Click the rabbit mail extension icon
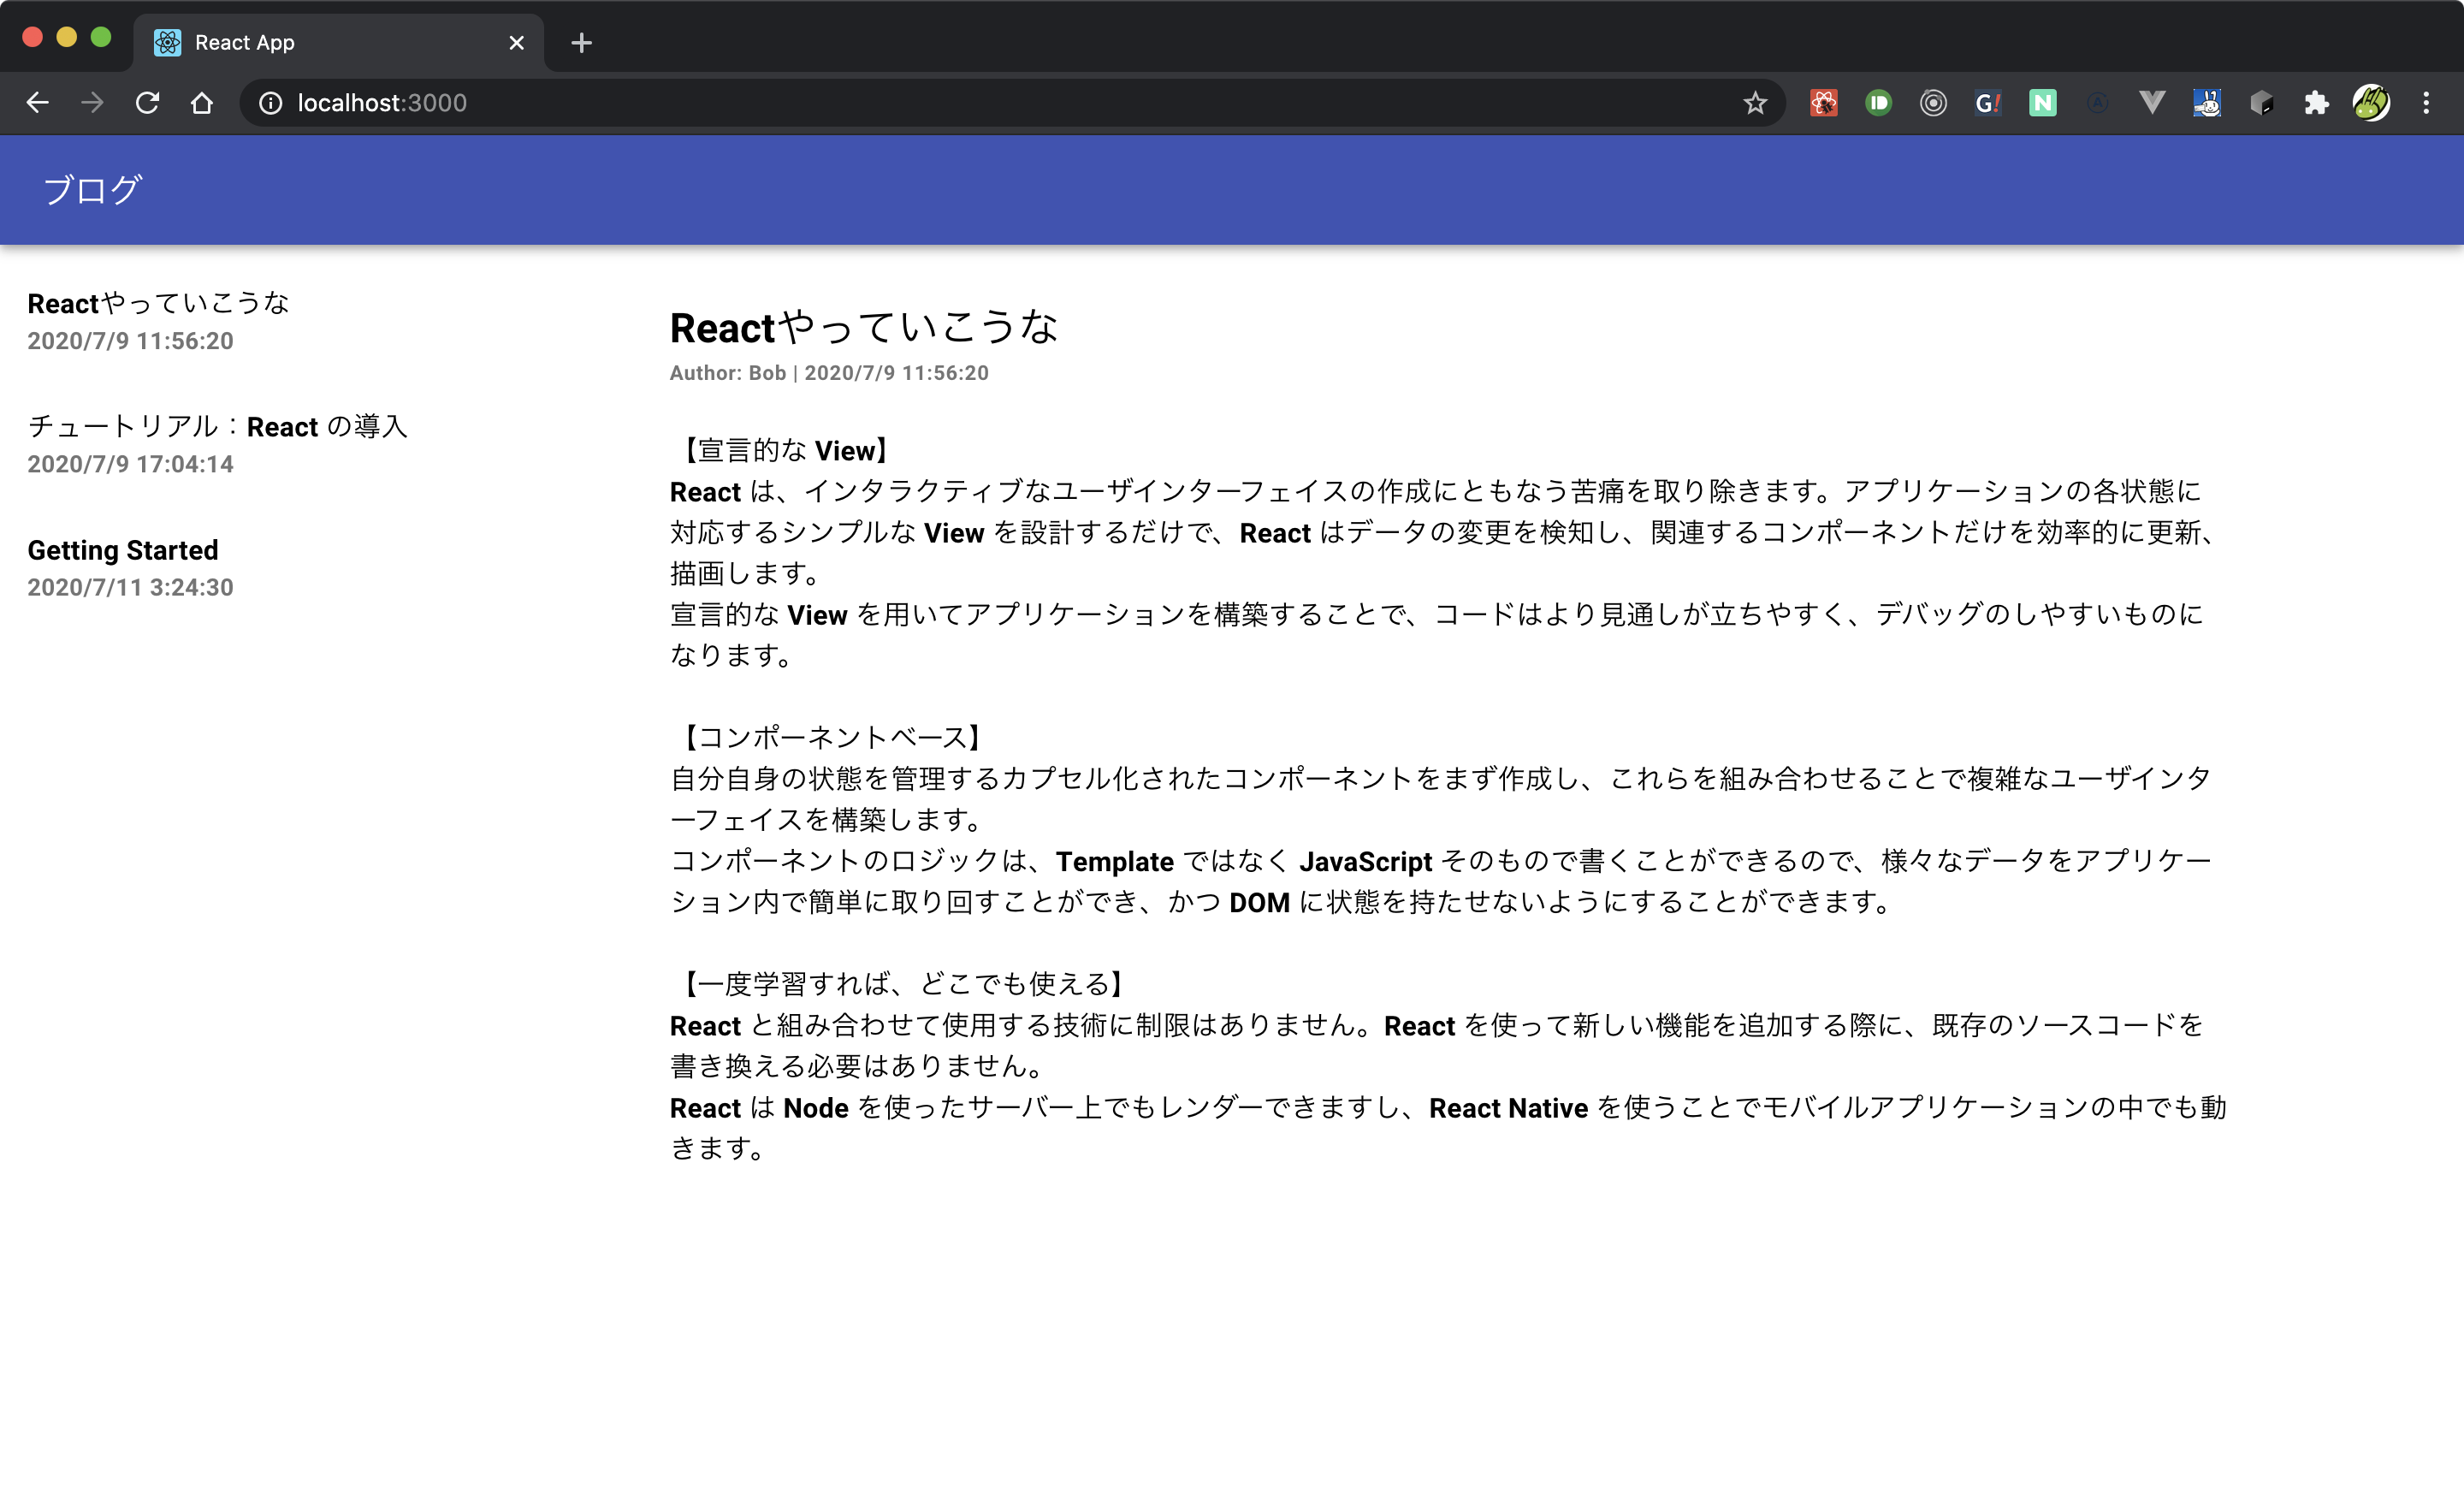2464x1501 pixels. pyautogui.click(x=2207, y=103)
